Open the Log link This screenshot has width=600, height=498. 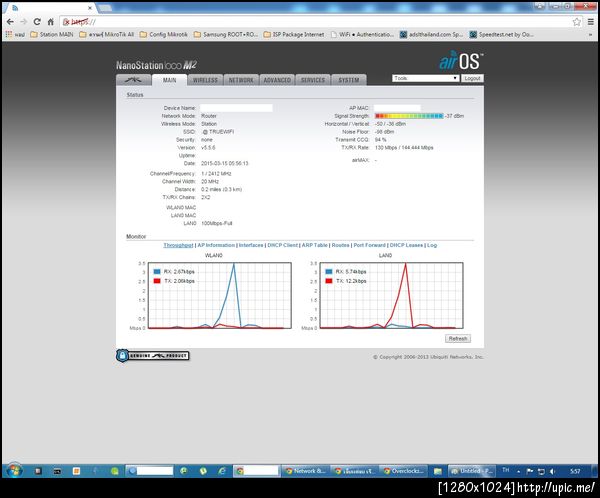click(432, 245)
